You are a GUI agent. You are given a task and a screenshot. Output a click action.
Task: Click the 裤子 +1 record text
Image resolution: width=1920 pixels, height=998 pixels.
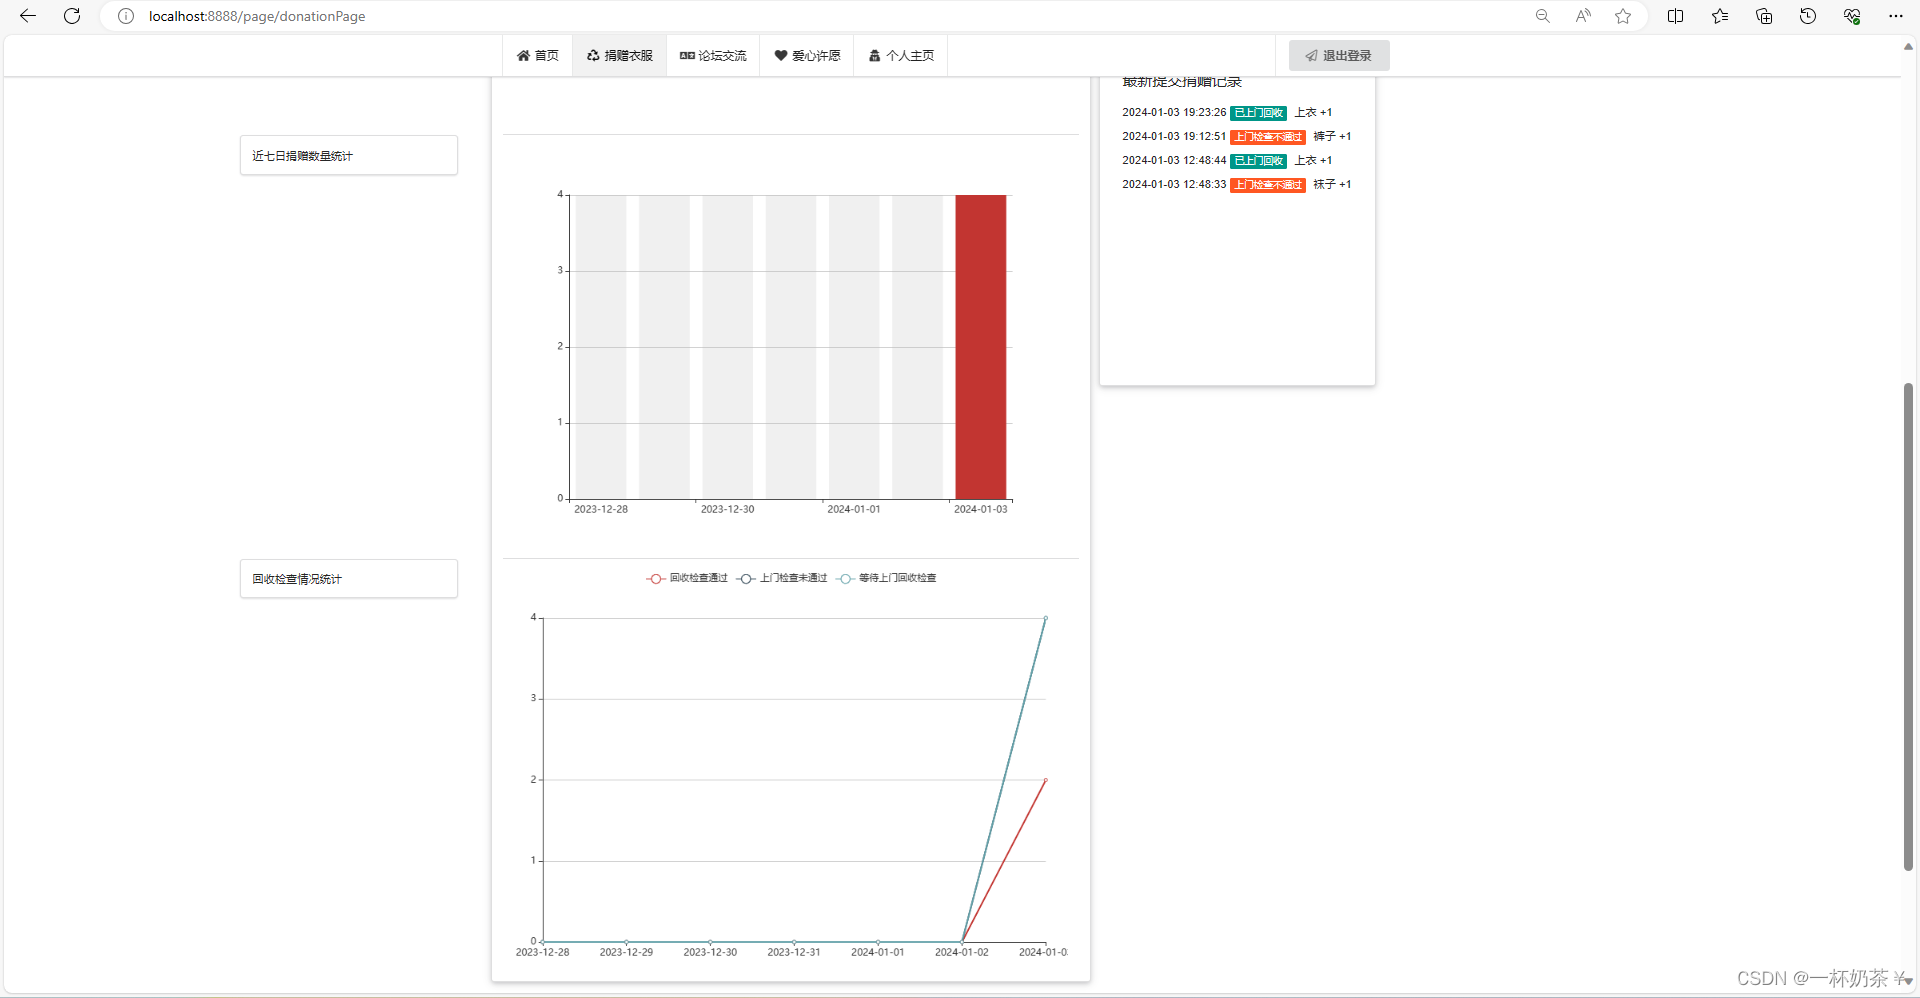pos(1332,137)
